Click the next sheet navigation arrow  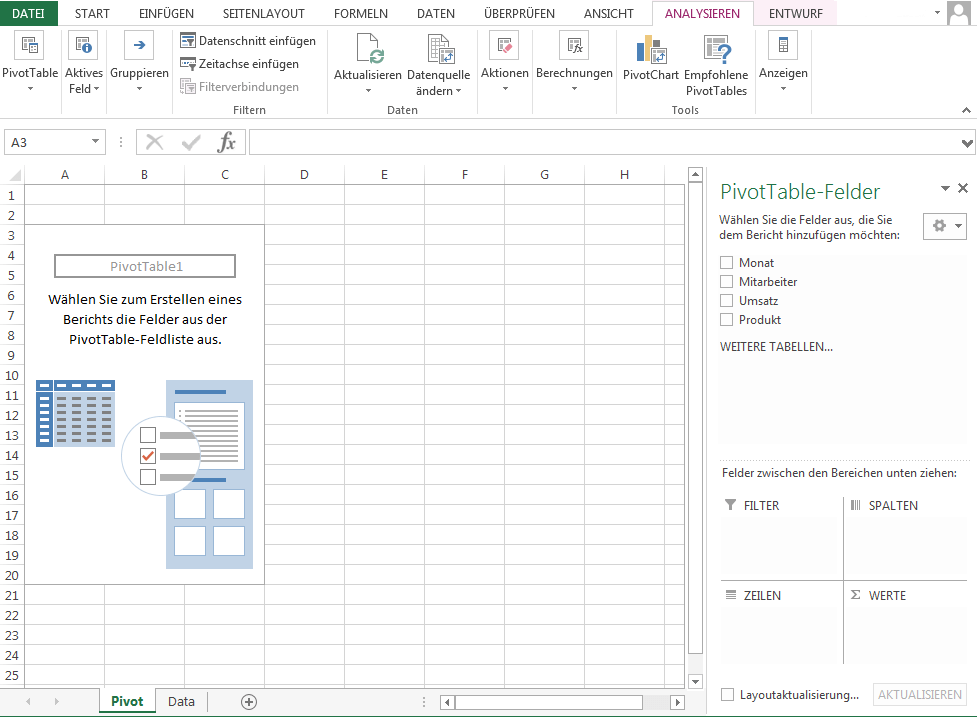coord(57,701)
